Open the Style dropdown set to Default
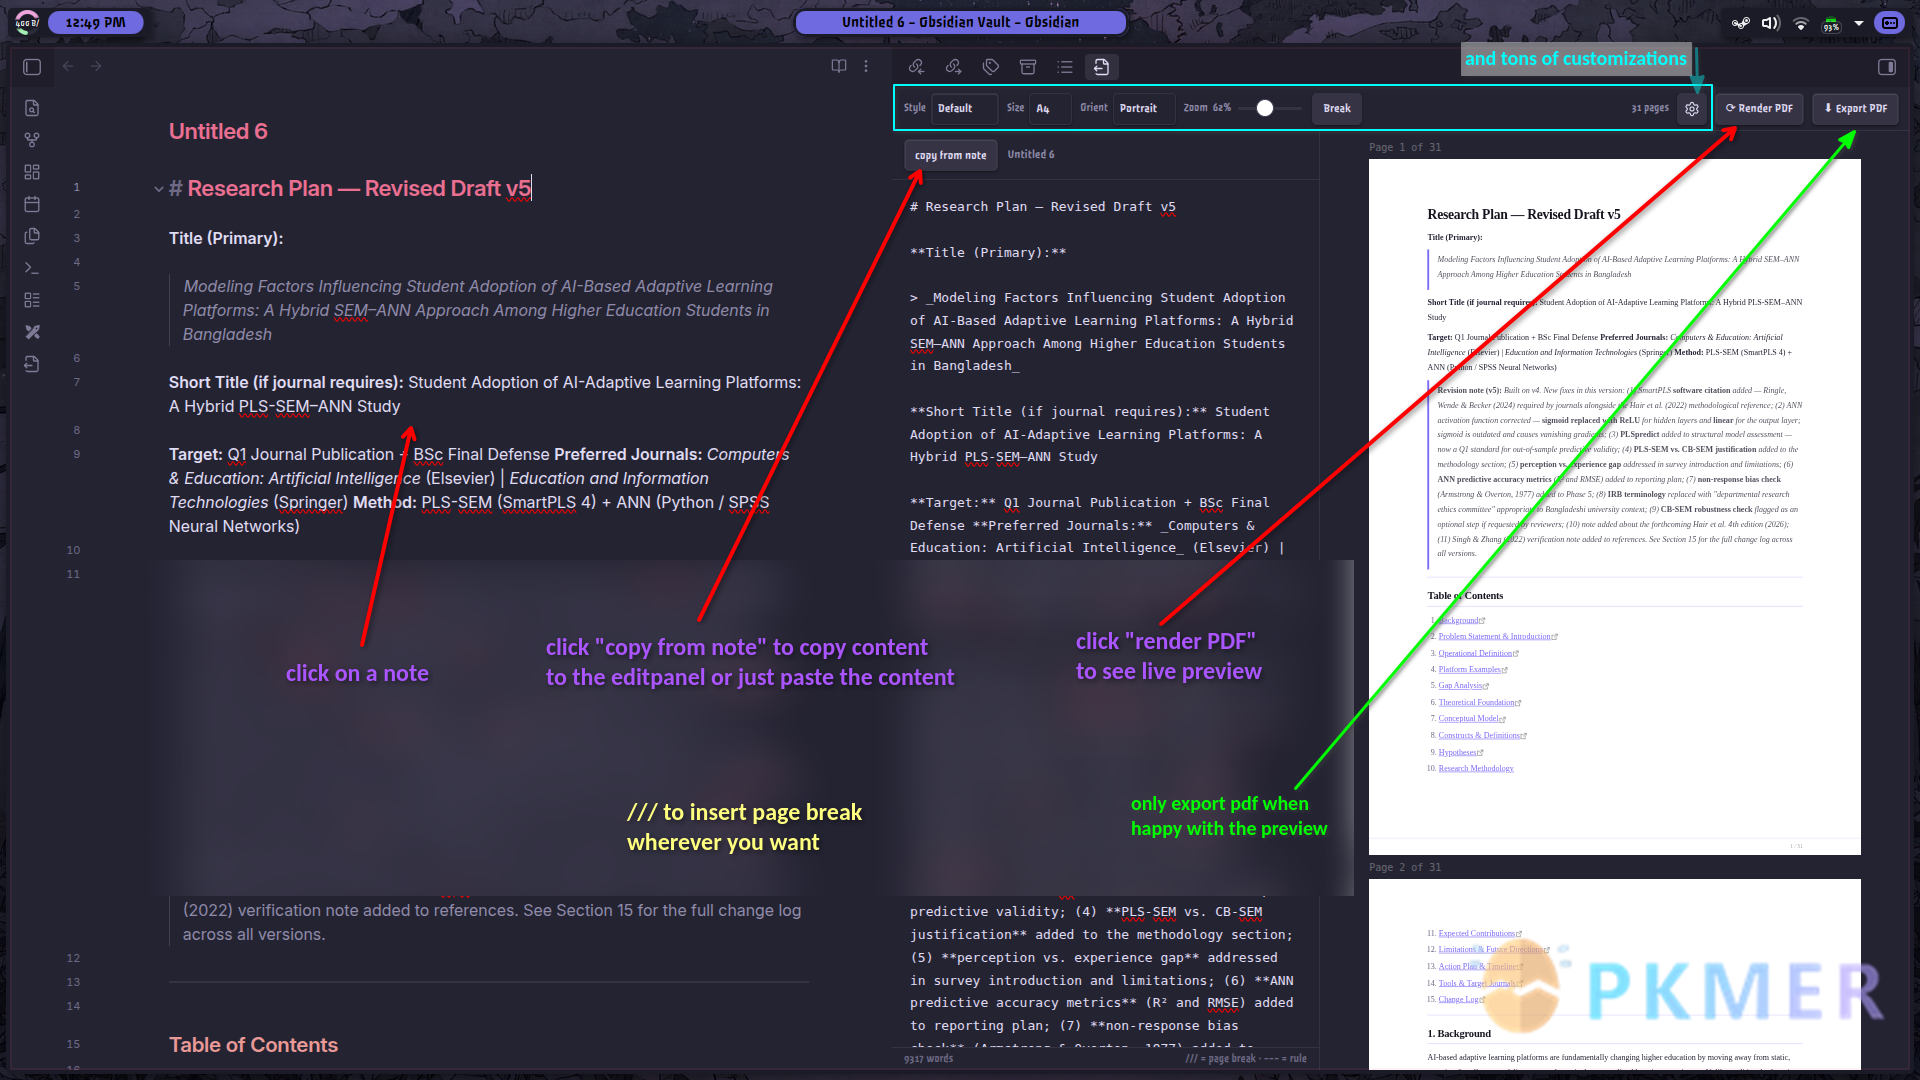1920x1080 pixels. coord(964,108)
